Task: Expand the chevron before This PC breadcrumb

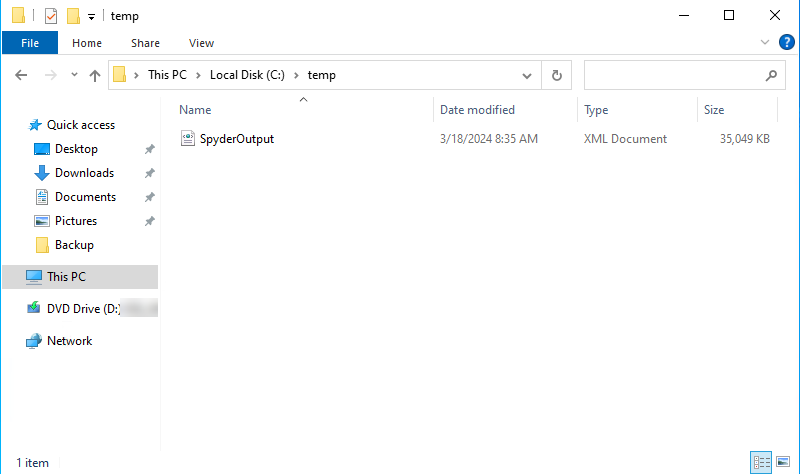Action: point(136,76)
